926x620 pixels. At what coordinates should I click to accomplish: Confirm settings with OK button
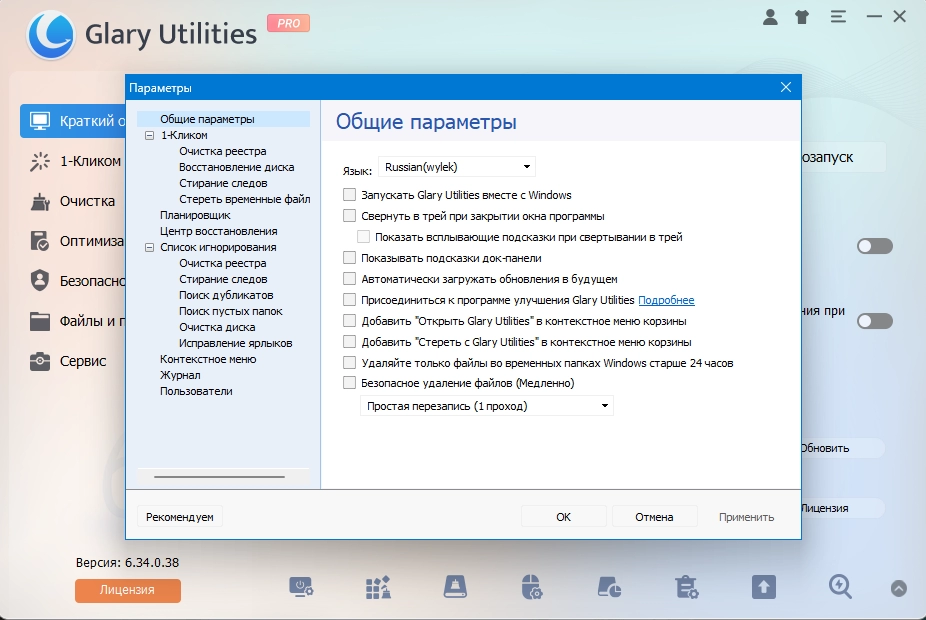coord(563,517)
